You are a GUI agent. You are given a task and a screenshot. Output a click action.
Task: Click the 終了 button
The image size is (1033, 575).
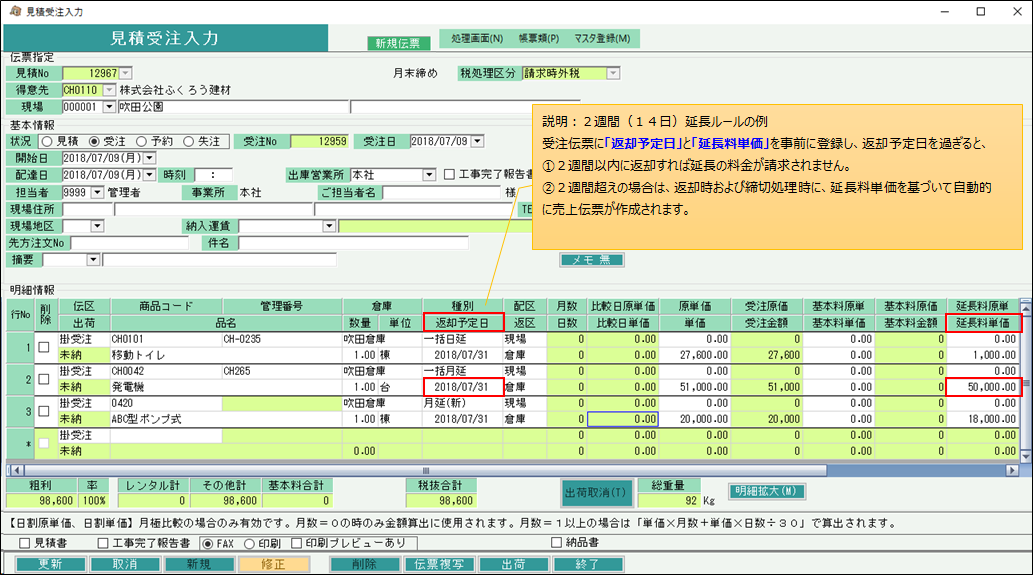tap(588, 564)
